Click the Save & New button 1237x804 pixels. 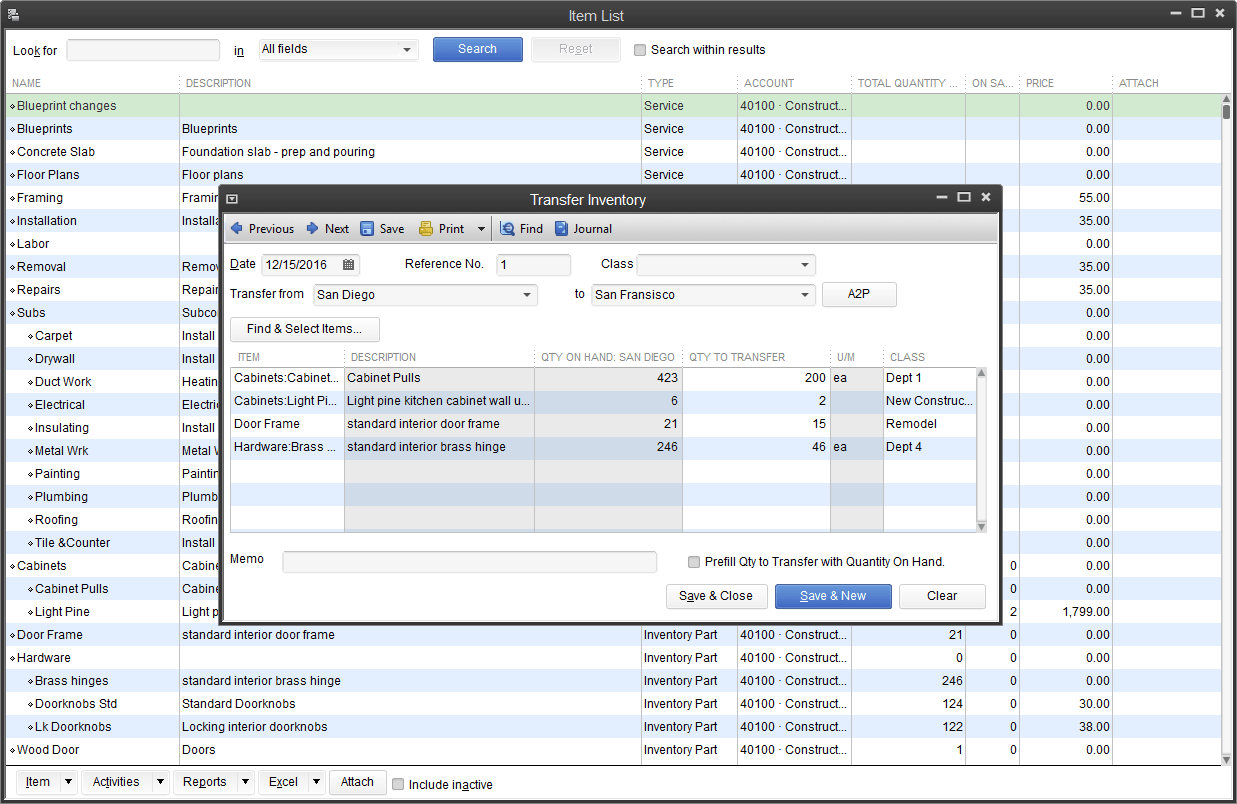coord(833,596)
